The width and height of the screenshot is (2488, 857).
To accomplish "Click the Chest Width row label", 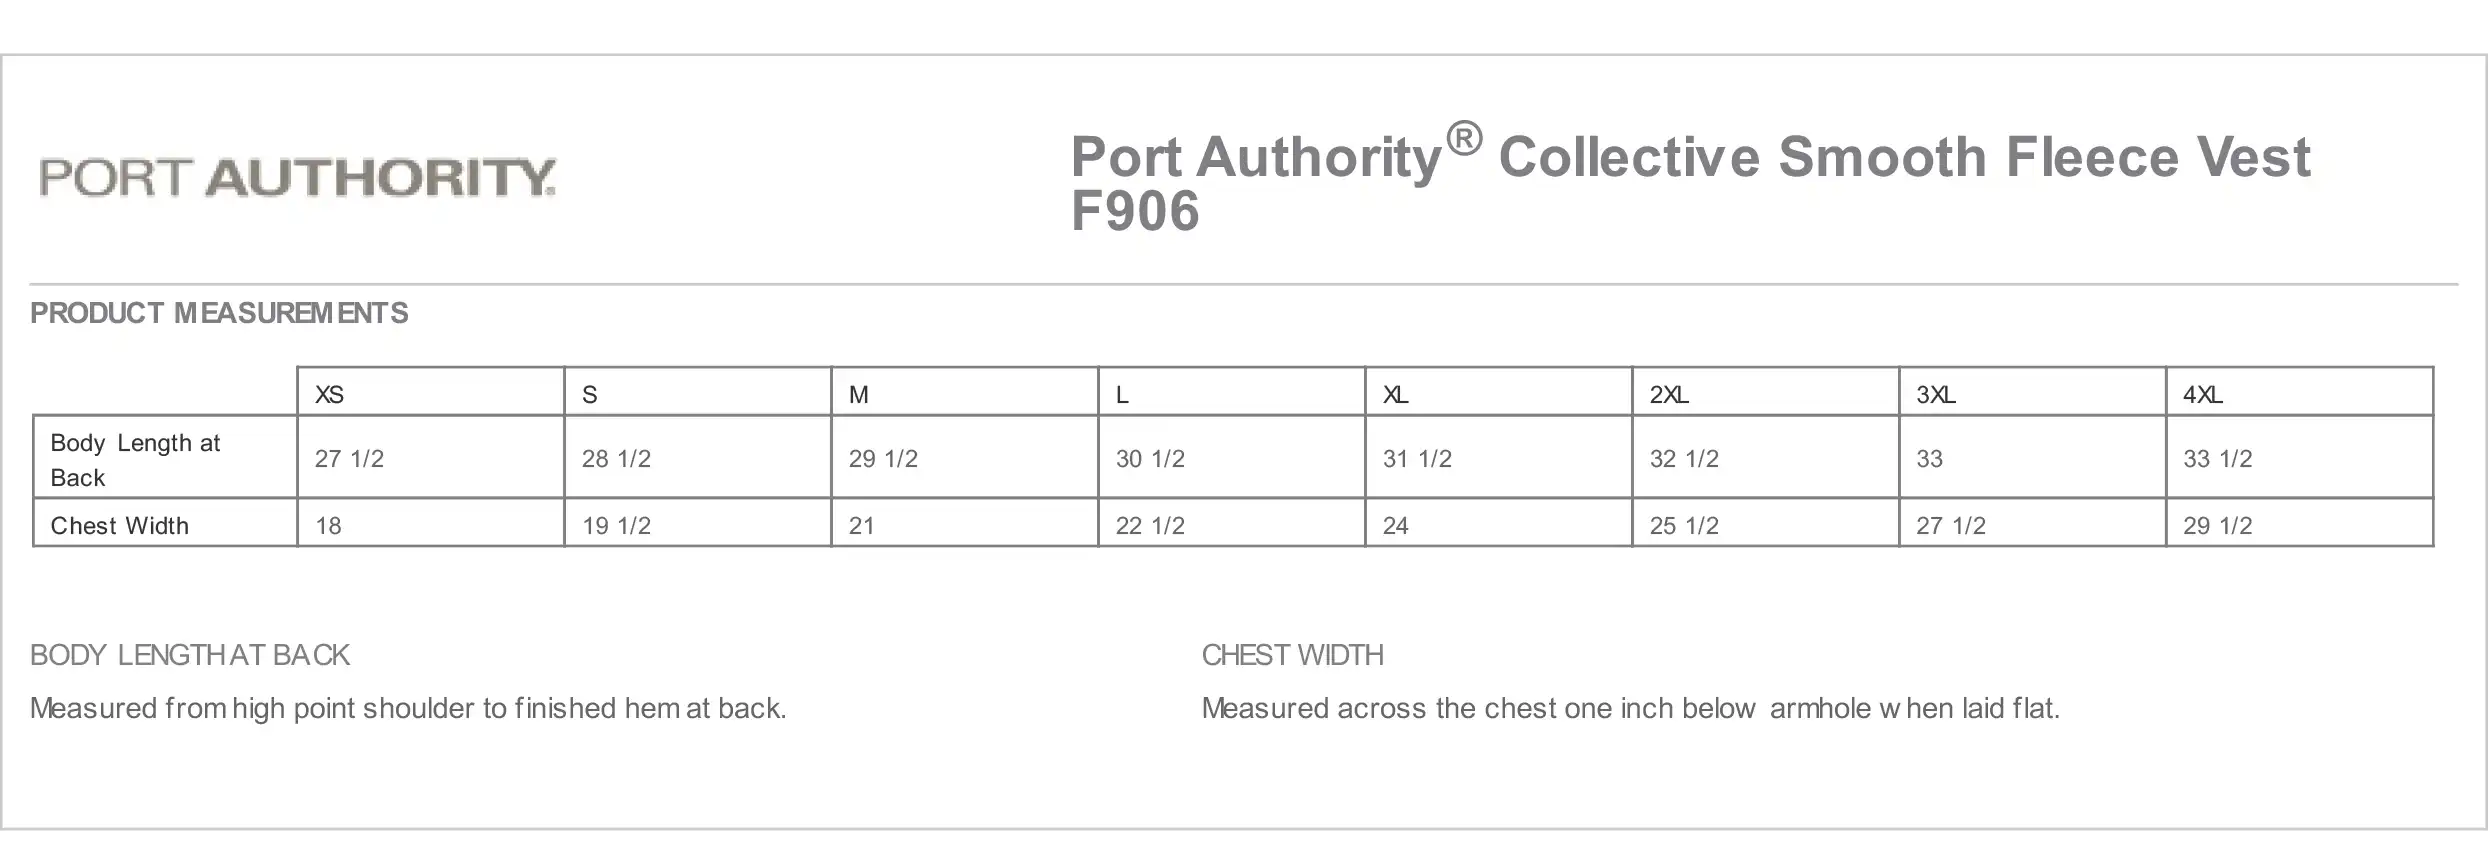I will point(165,523).
